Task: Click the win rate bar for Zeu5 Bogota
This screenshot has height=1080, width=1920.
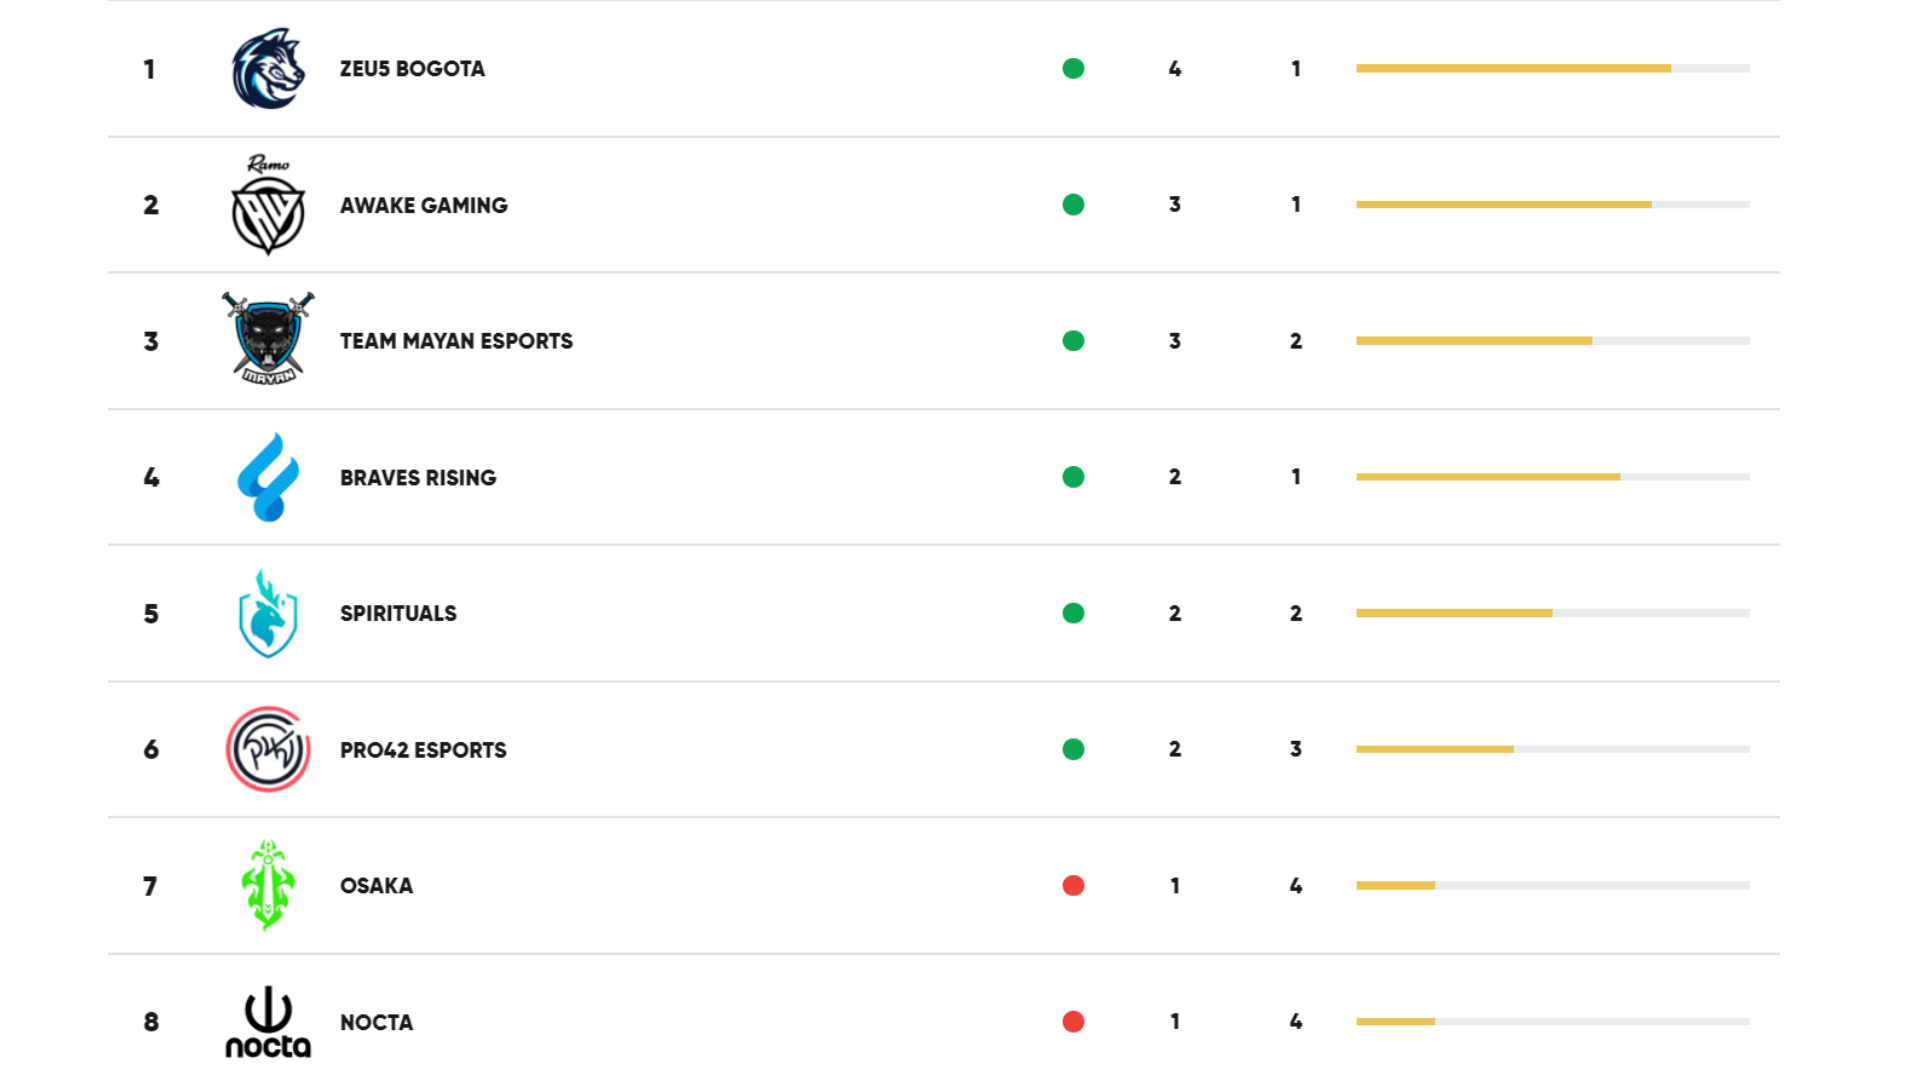Action: [1553, 68]
